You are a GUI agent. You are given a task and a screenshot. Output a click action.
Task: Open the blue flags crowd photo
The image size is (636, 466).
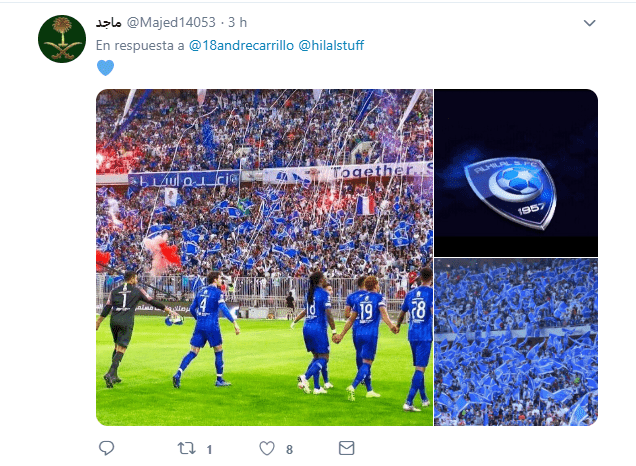516,342
